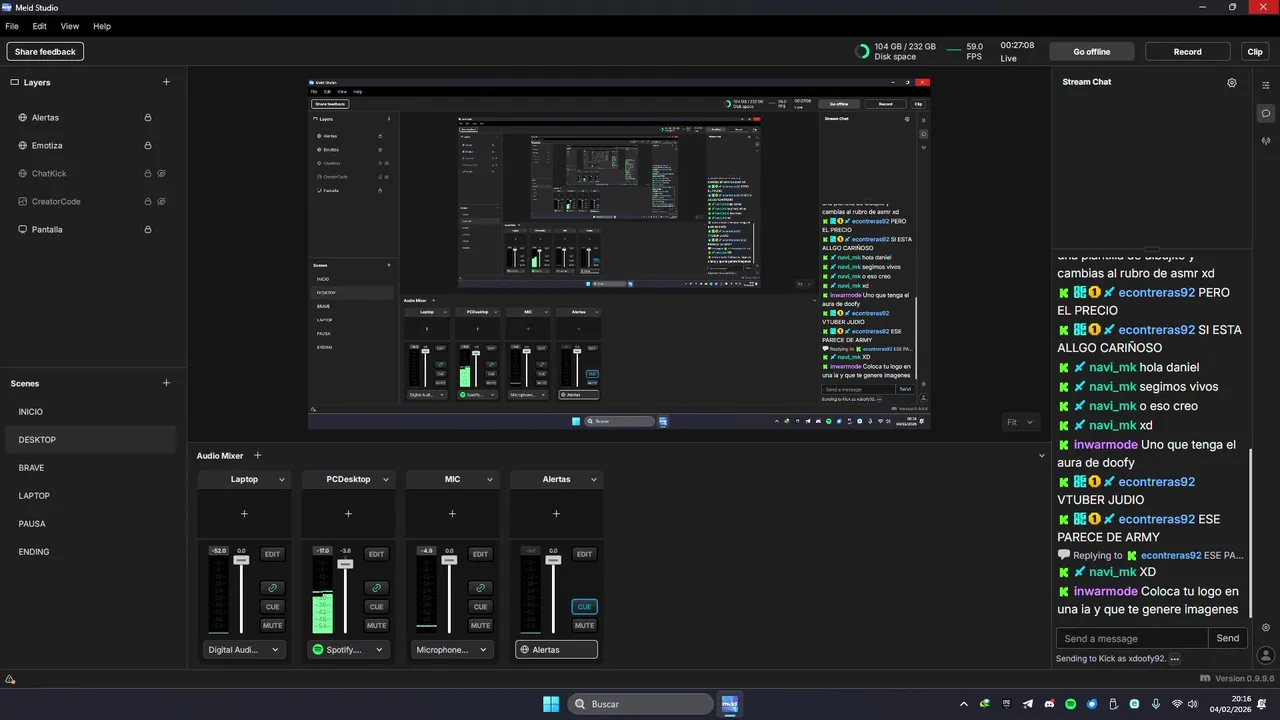Open the Spotify source dropdown
1280x720 pixels.
348,649
